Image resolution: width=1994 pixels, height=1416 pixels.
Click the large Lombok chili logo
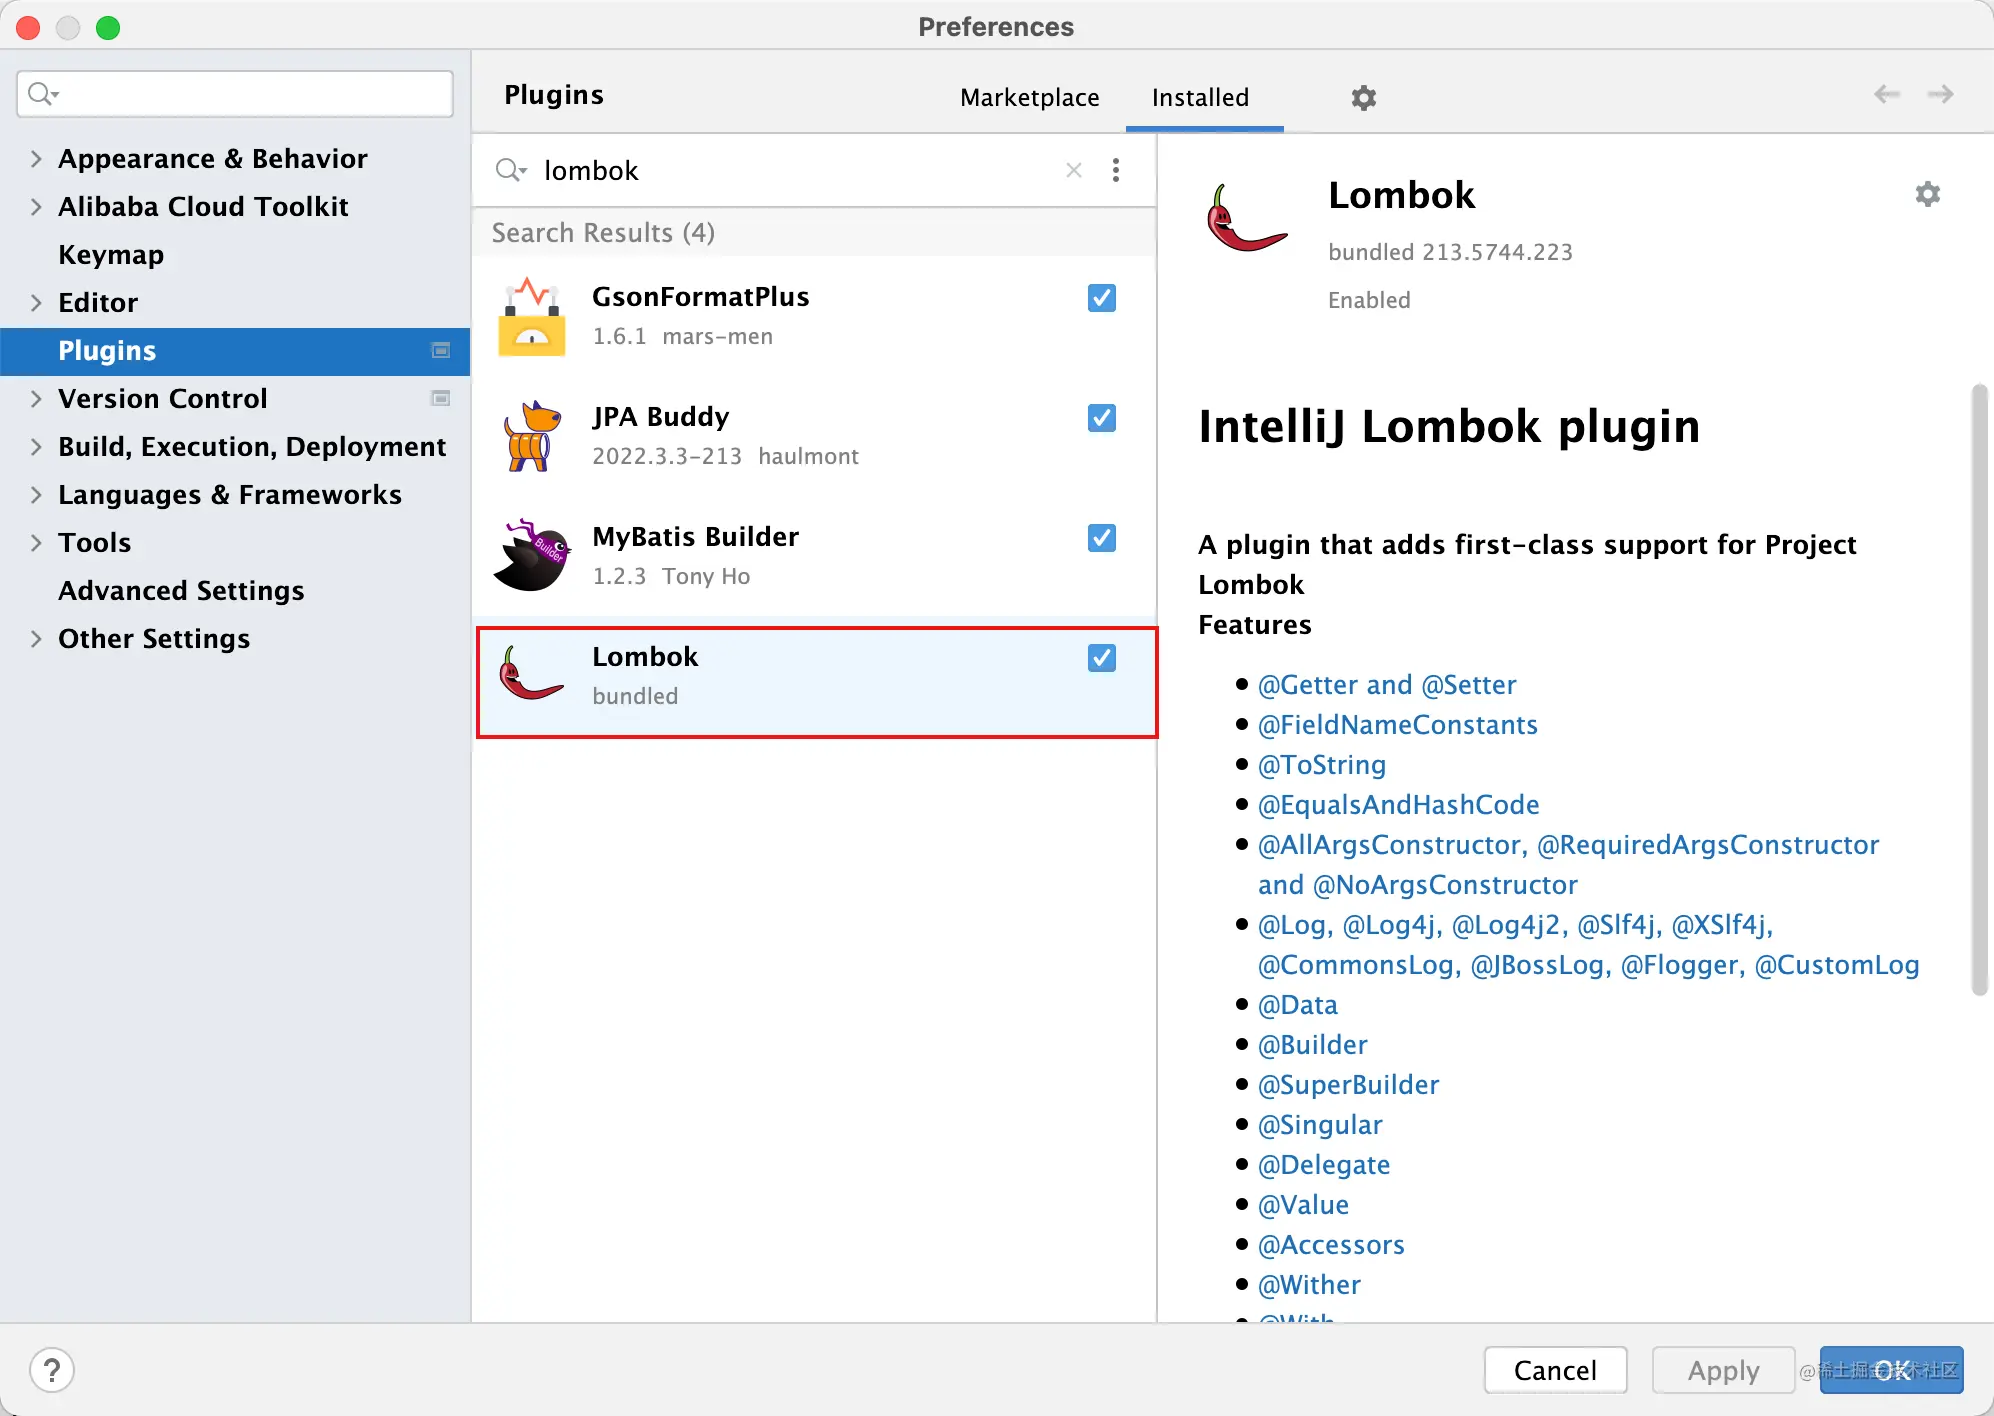click(x=1246, y=218)
